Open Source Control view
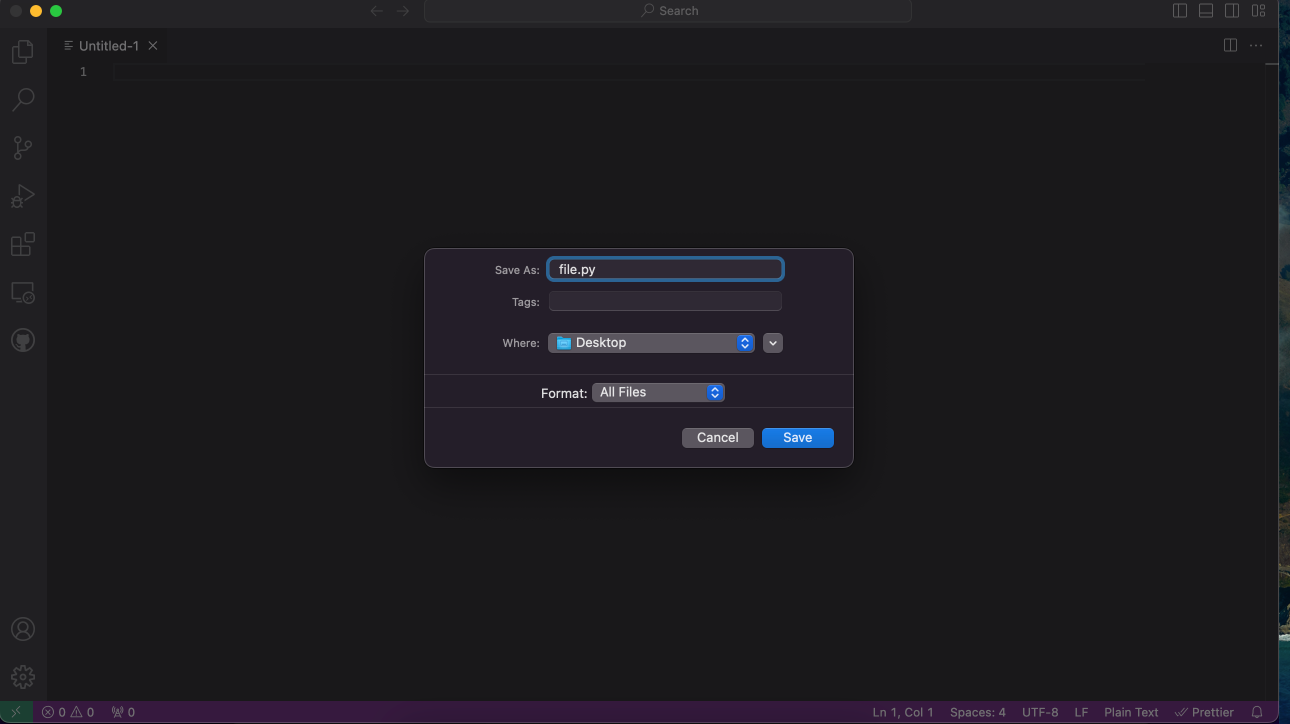 coord(22,148)
